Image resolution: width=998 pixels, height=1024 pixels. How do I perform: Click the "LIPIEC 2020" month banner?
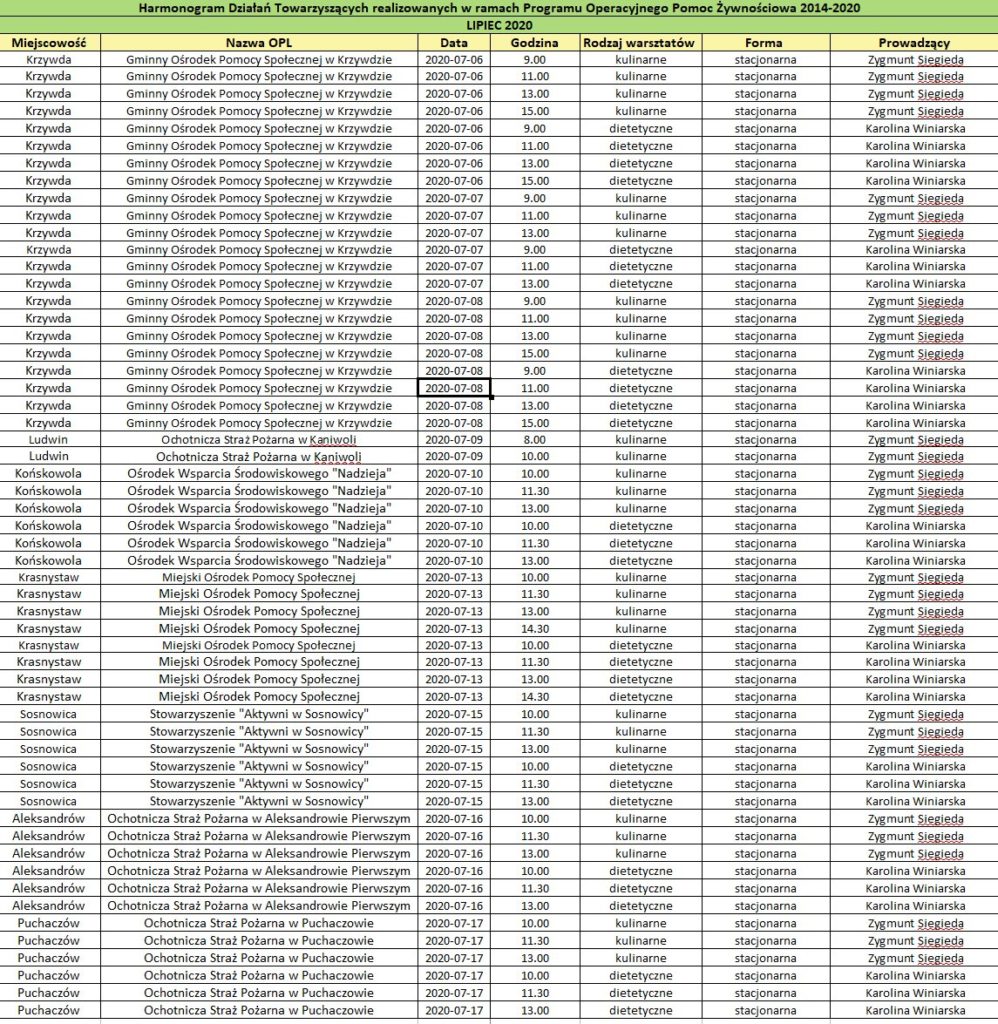pos(499,25)
